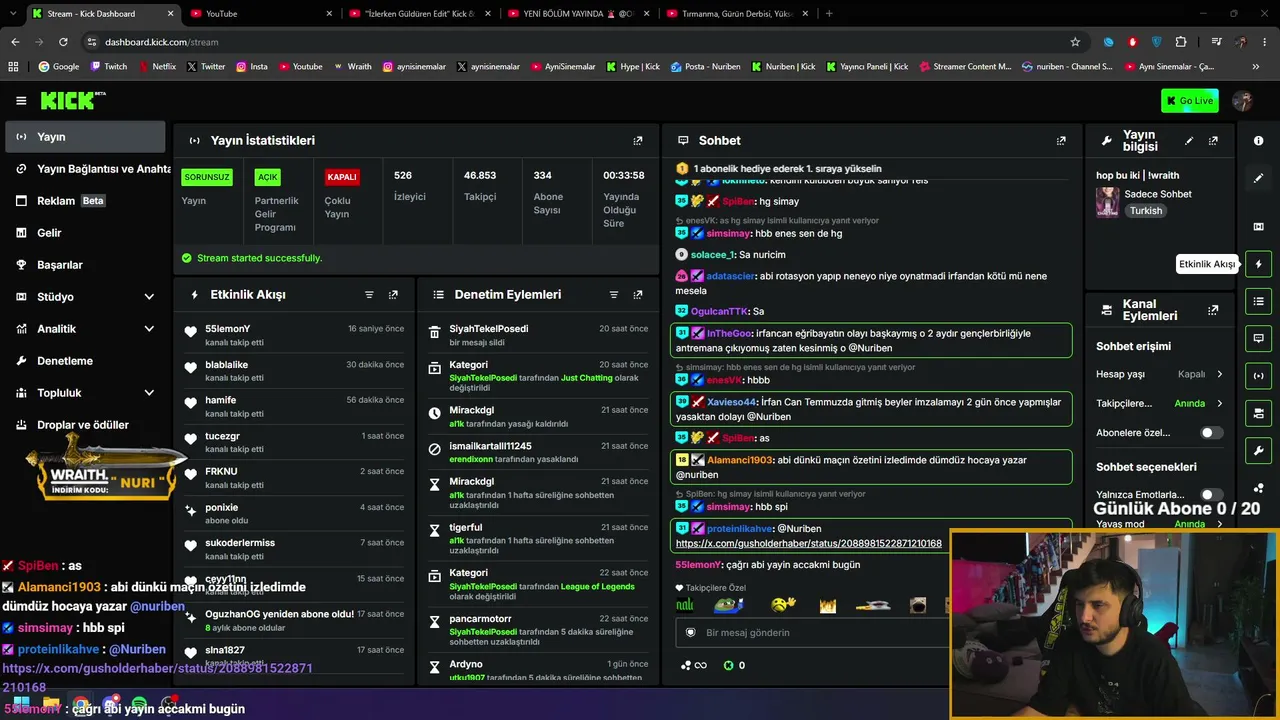Click the shield icon in message box
Viewport: 1280px width, 720px height.
coord(690,633)
